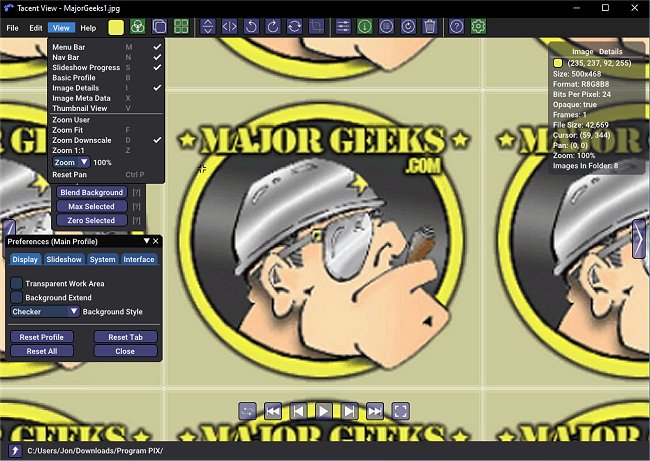Screen dimensions: 650x461
Task: Click Close button in Preferences
Action: coord(126,351)
